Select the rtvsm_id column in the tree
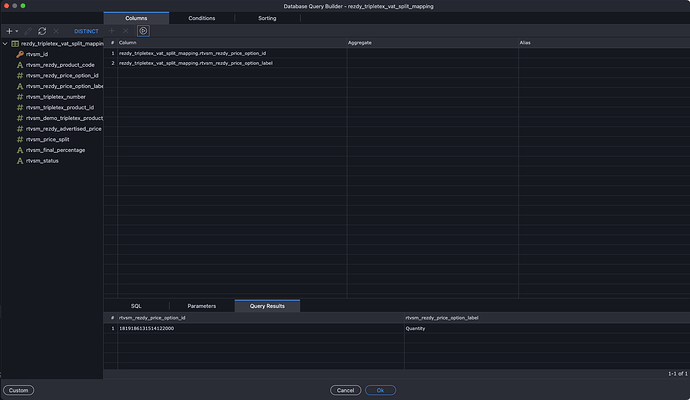Image resolution: width=690 pixels, height=400 pixels. point(37,54)
